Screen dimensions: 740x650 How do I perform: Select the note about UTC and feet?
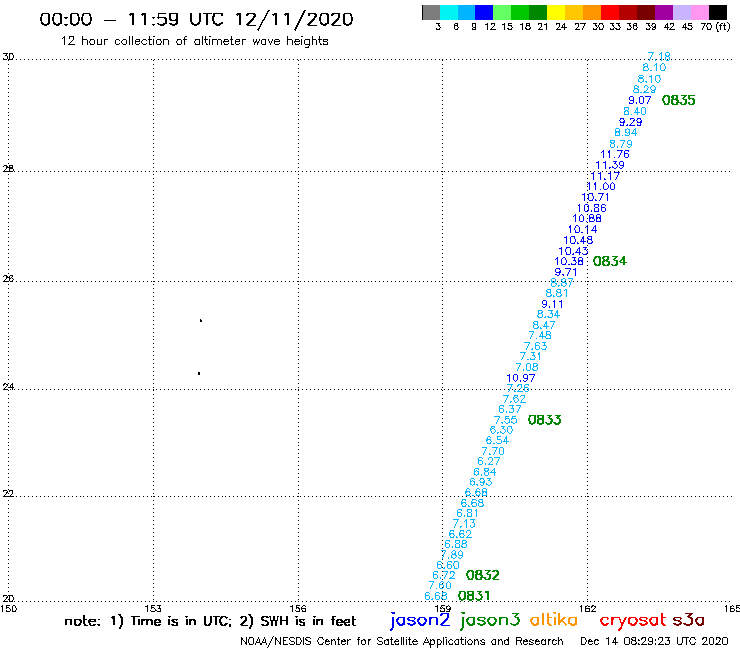click(x=210, y=621)
